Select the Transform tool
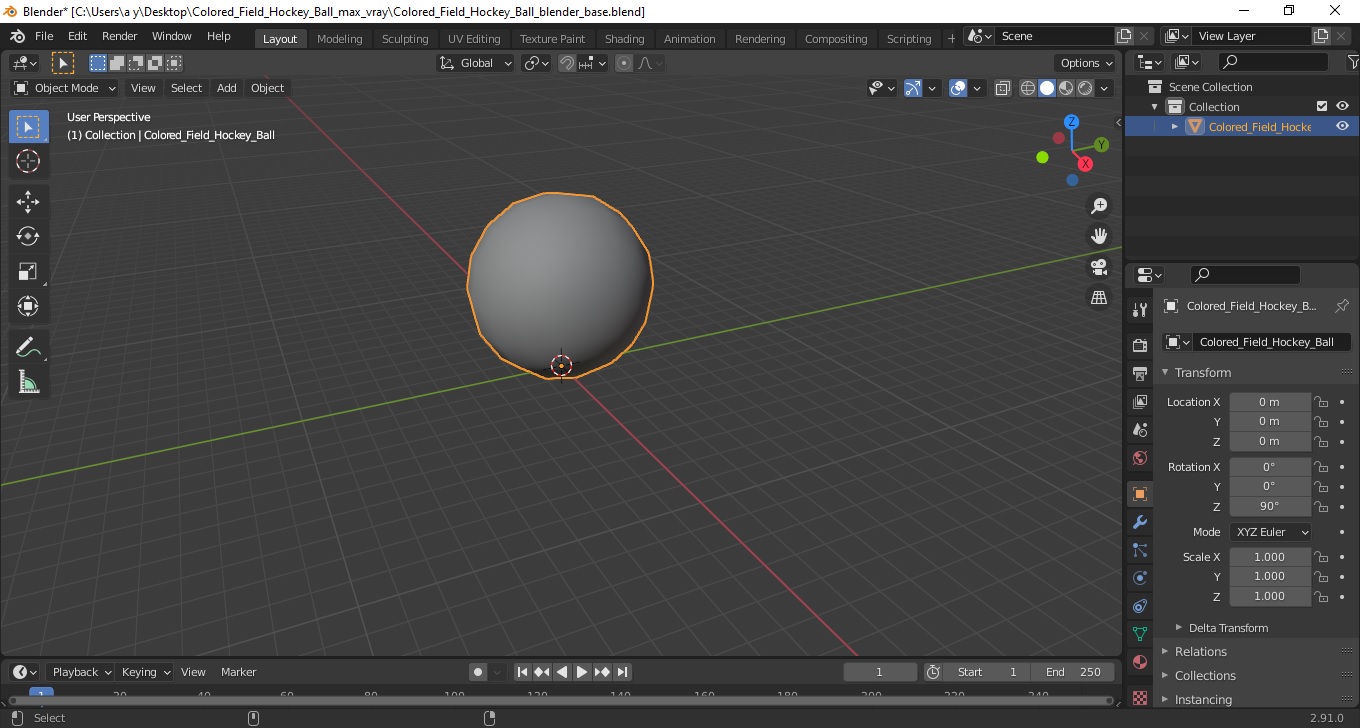This screenshot has width=1360, height=728. pyautogui.click(x=28, y=306)
